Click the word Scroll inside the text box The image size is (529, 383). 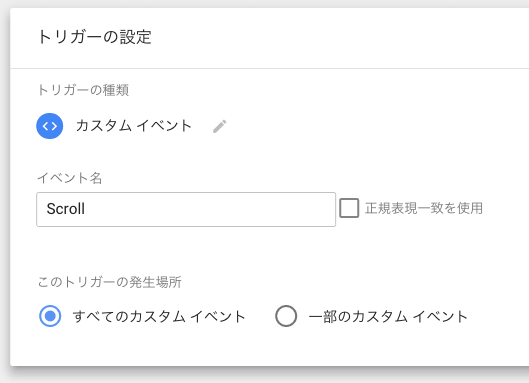click(x=65, y=209)
